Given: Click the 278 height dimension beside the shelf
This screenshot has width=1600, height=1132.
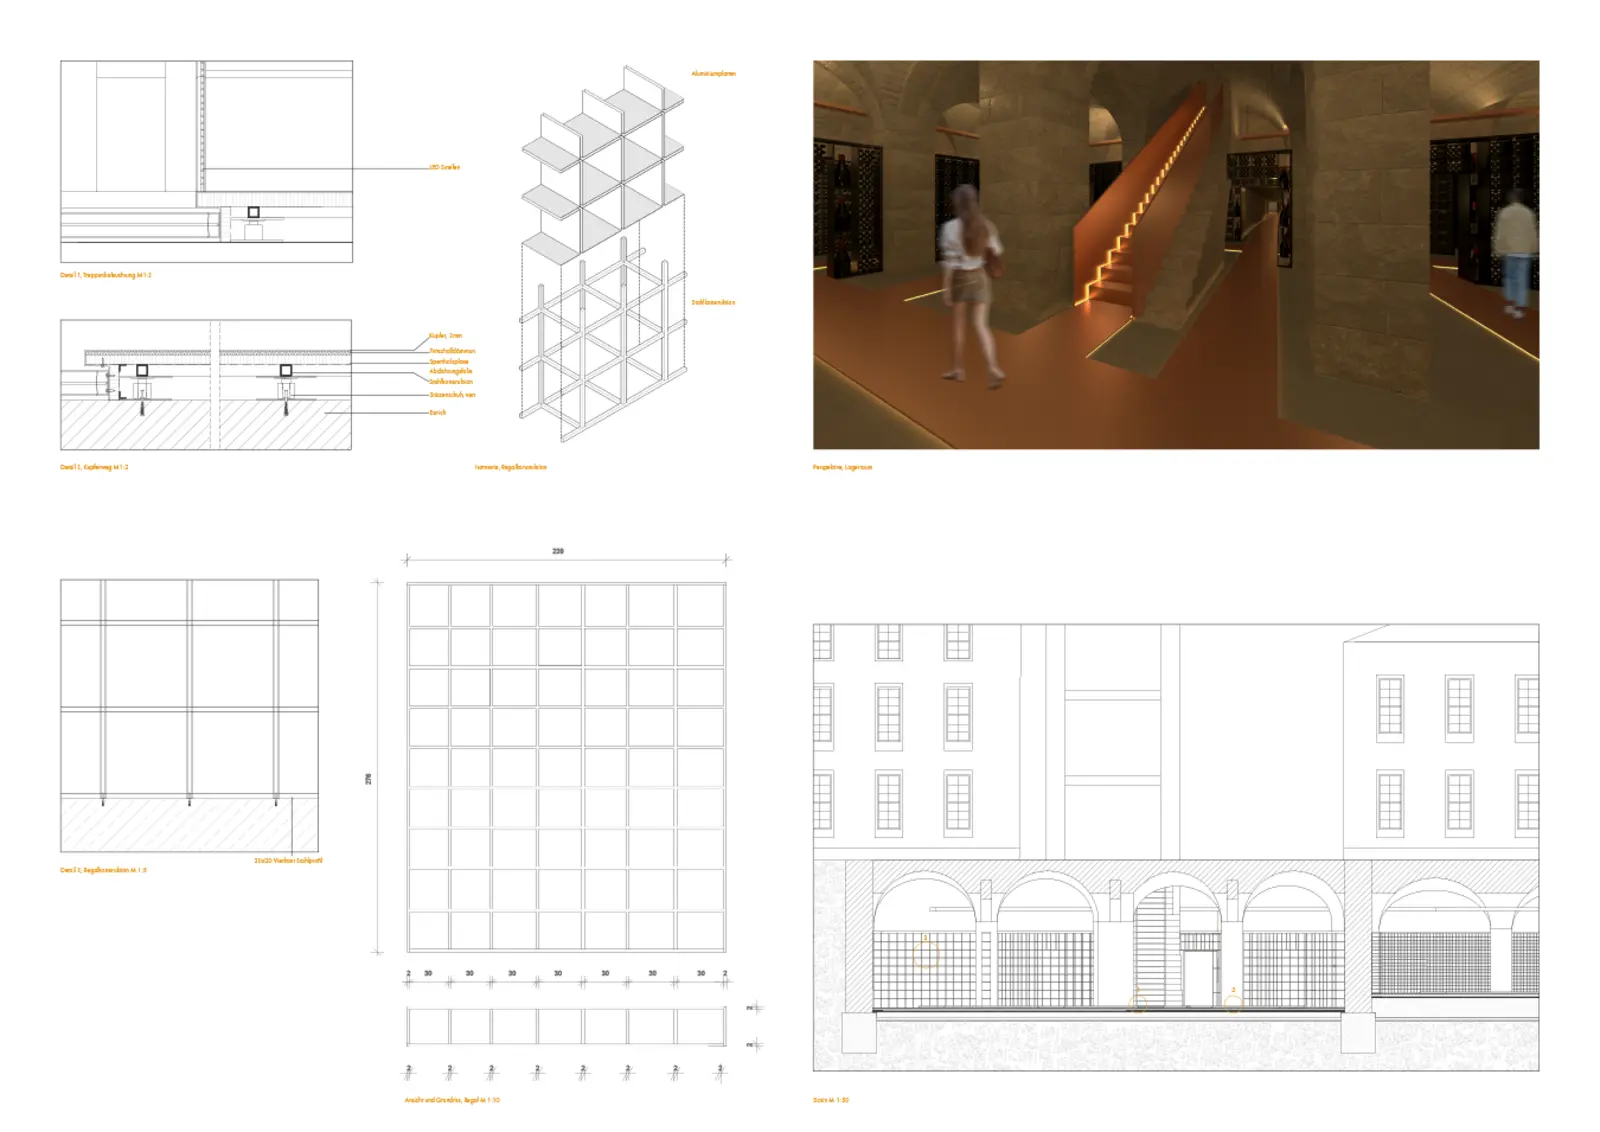Looking at the screenshot, I should [368, 779].
